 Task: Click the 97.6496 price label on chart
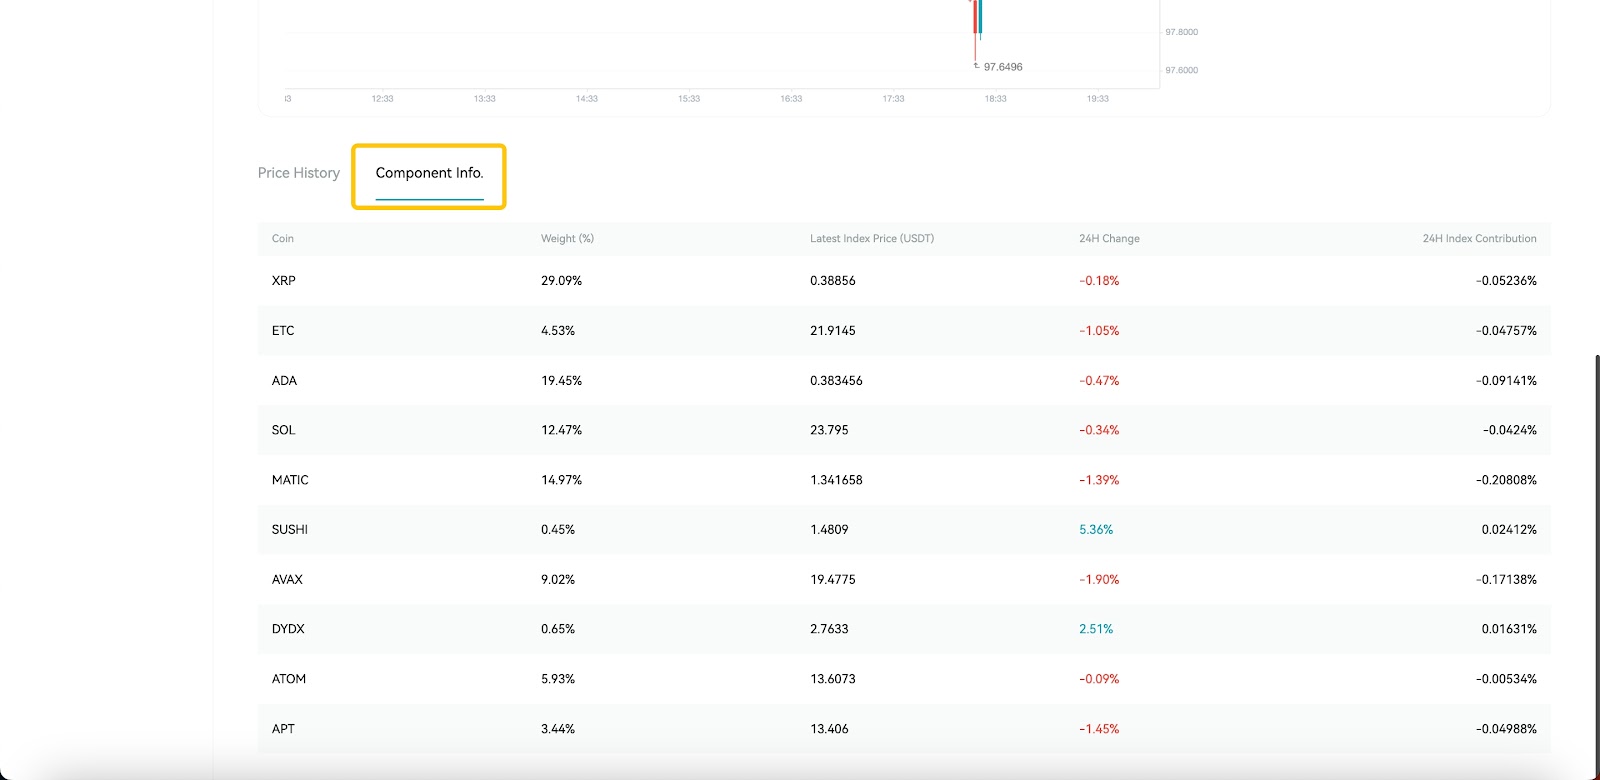(1003, 67)
